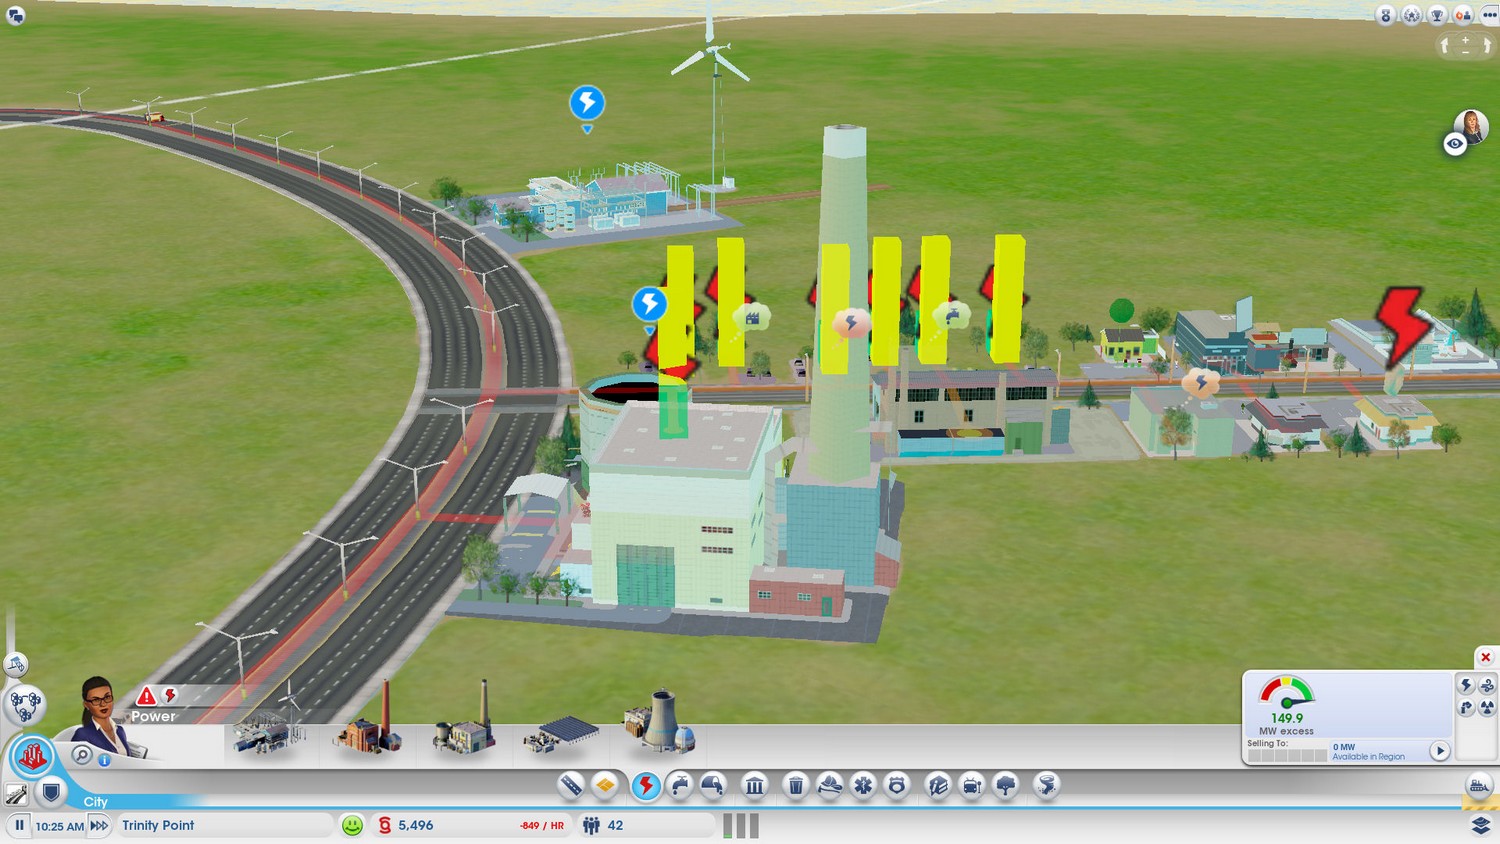Open the Zones menu button

pyautogui.click(x=605, y=786)
